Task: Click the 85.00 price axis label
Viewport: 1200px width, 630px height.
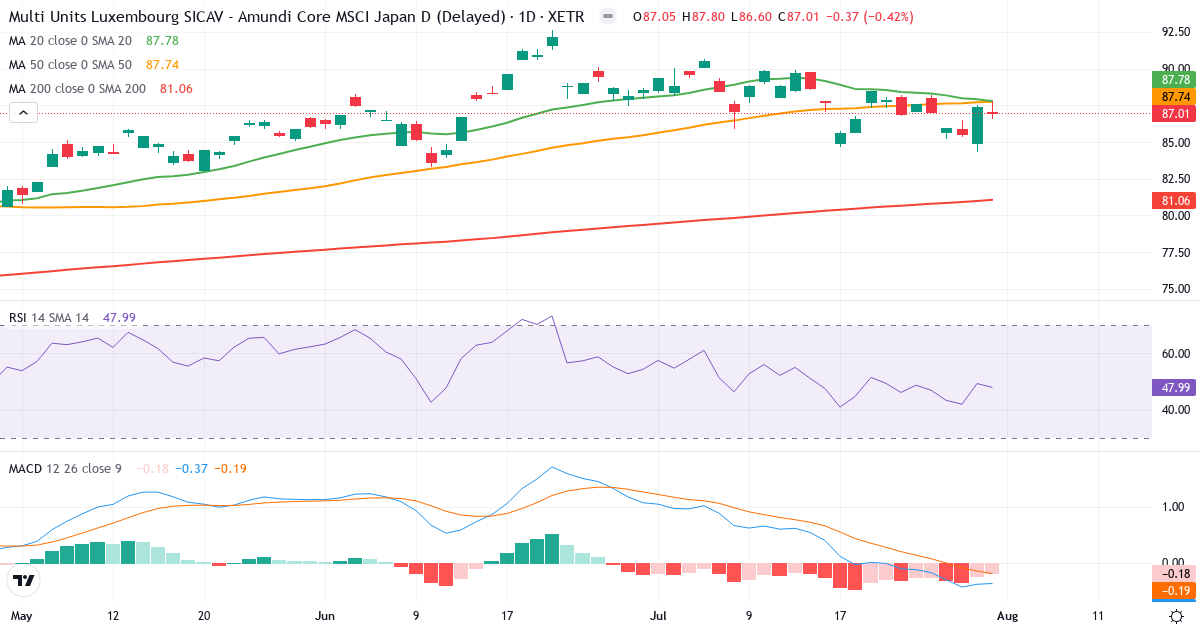Action: tap(1176, 142)
